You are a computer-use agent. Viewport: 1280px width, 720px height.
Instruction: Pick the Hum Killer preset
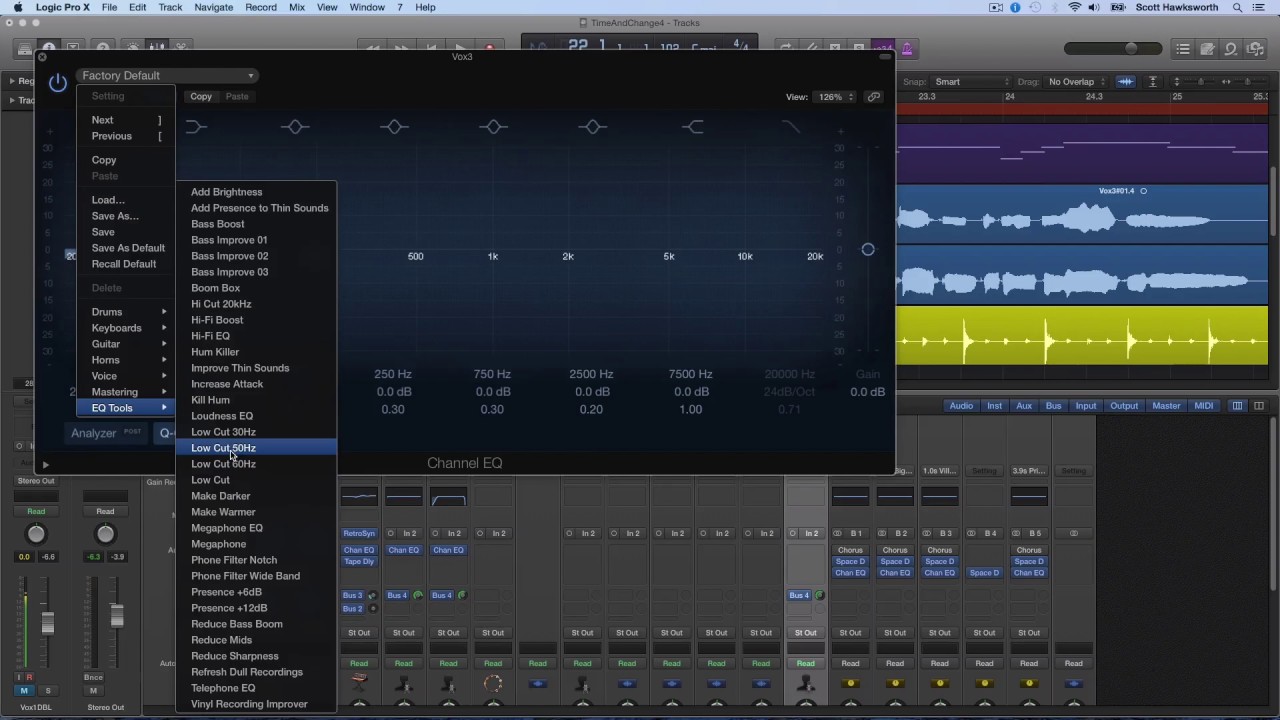click(257, 352)
